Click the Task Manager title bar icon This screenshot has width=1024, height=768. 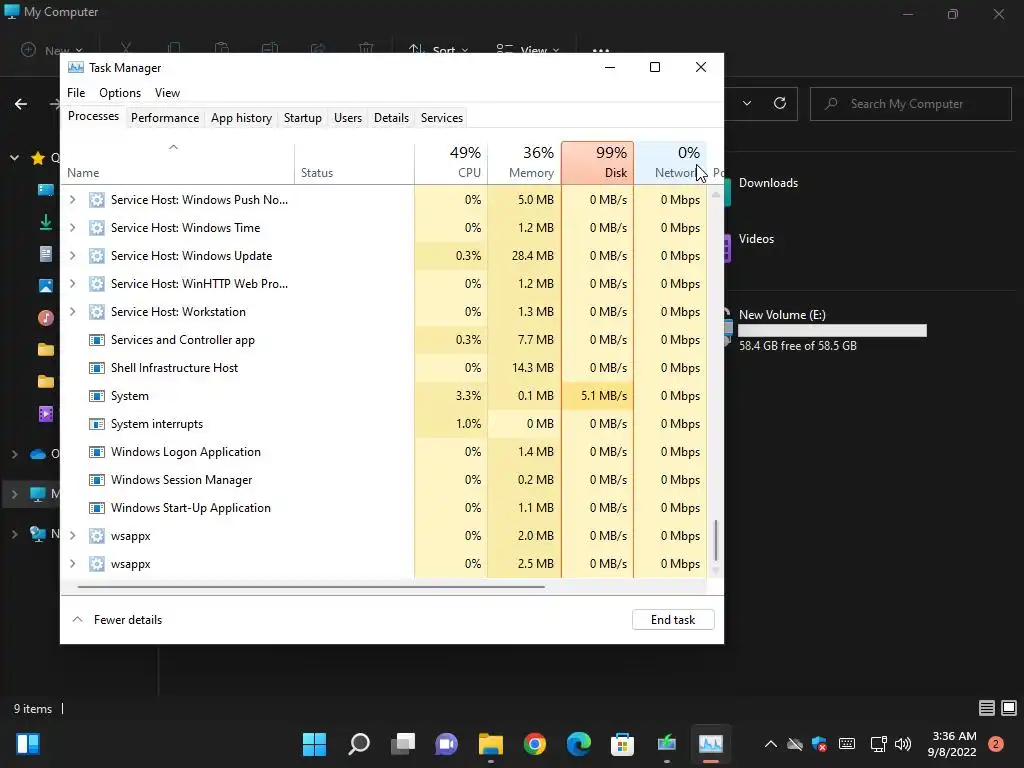point(76,68)
